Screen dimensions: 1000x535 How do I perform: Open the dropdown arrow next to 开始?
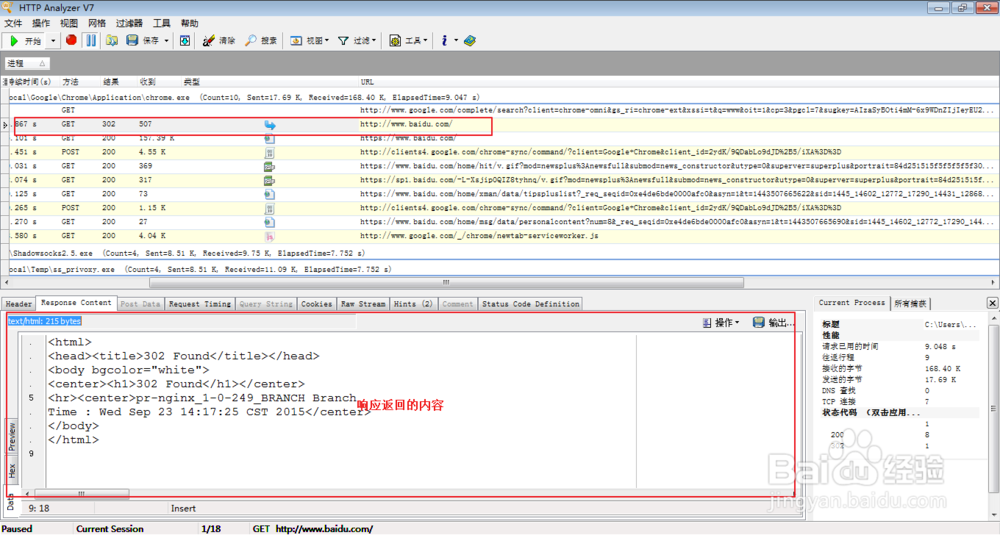point(53,41)
